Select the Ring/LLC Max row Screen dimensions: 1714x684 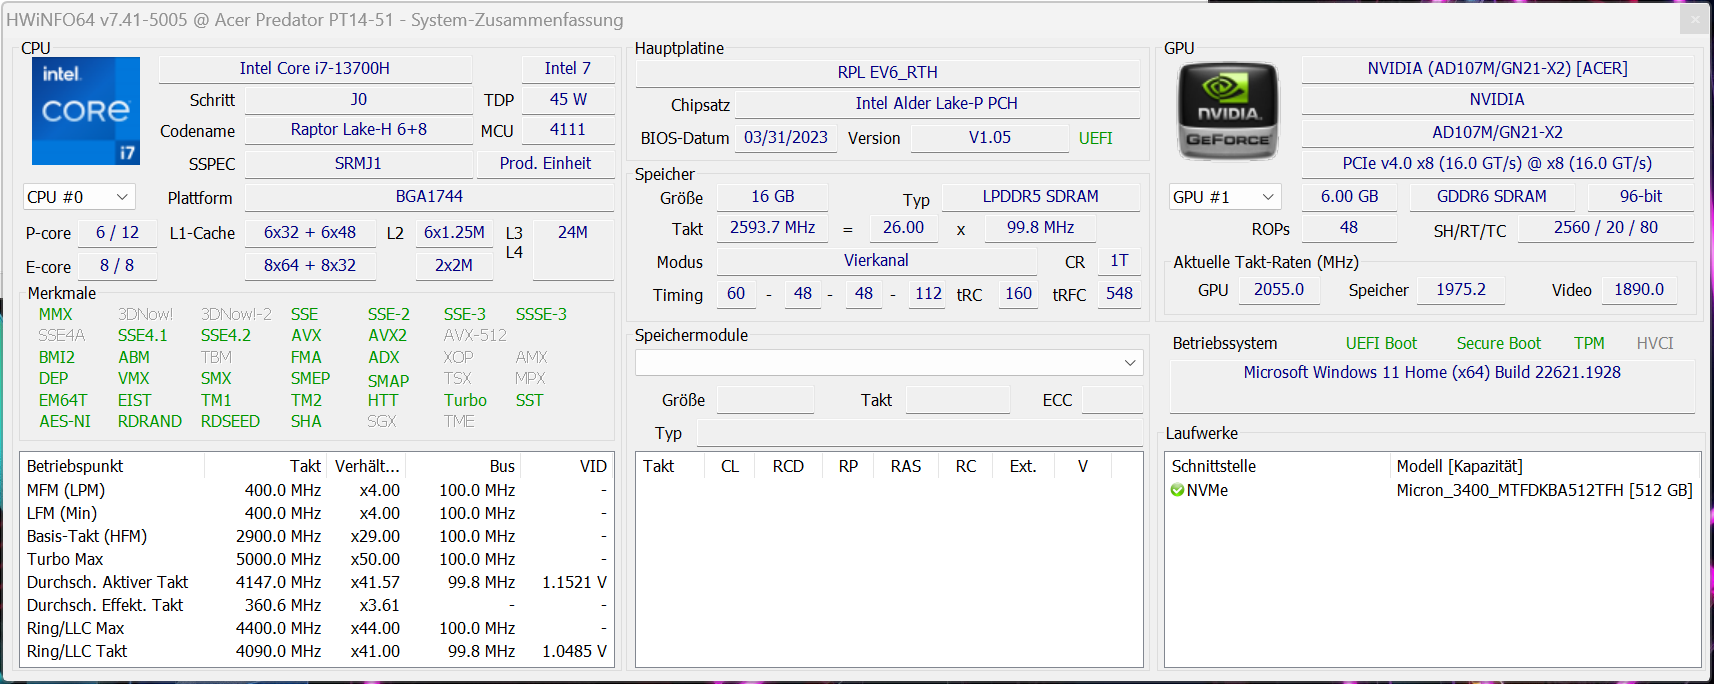click(x=317, y=628)
